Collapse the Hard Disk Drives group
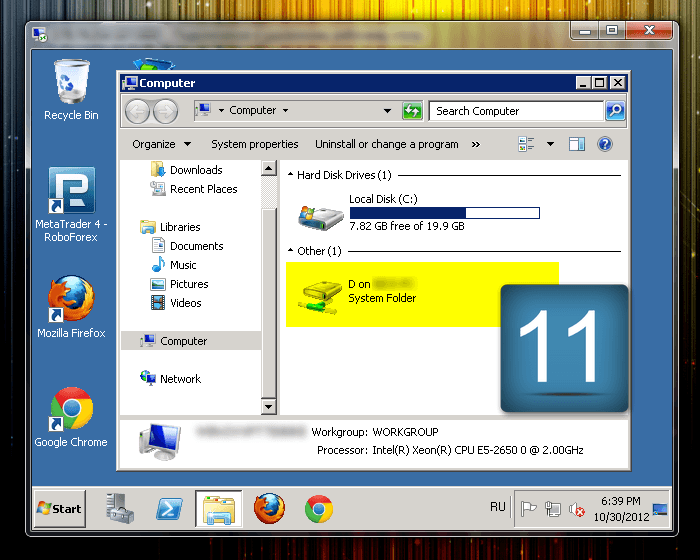 (x=291, y=175)
